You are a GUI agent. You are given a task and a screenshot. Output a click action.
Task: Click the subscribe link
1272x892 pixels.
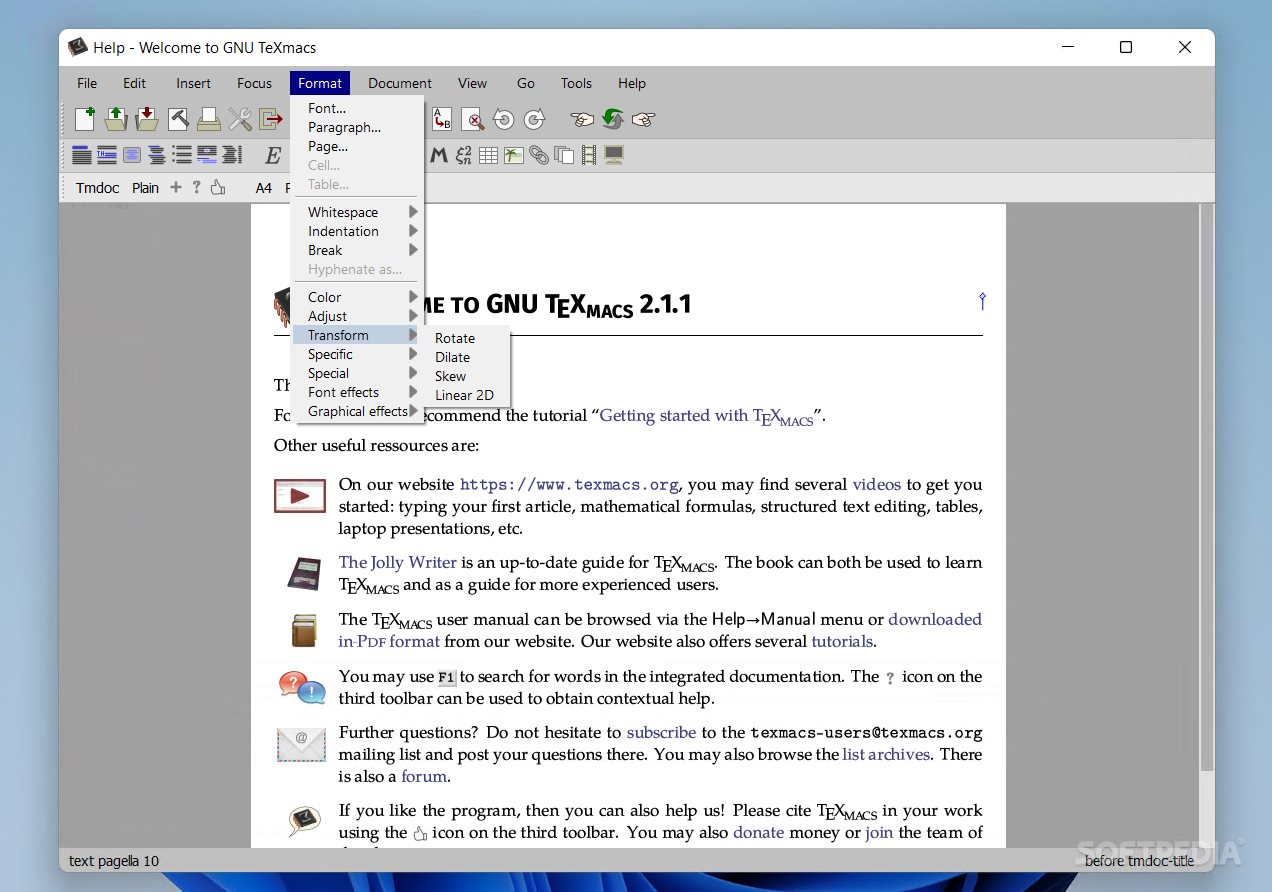(x=661, y=732)
